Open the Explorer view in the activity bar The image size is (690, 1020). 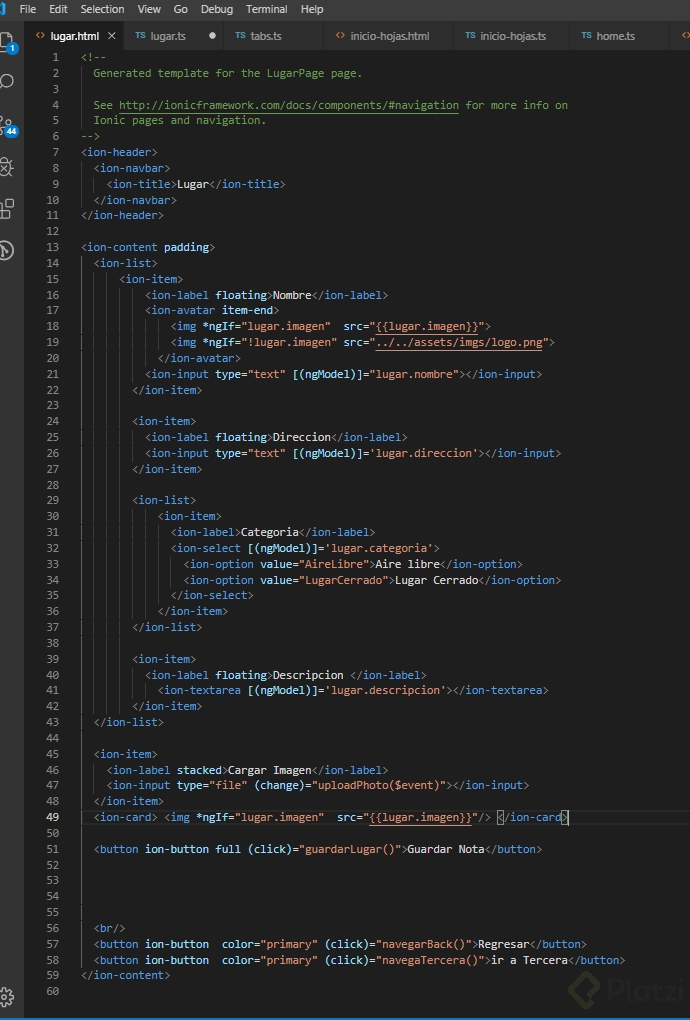[x=7, y=42]
